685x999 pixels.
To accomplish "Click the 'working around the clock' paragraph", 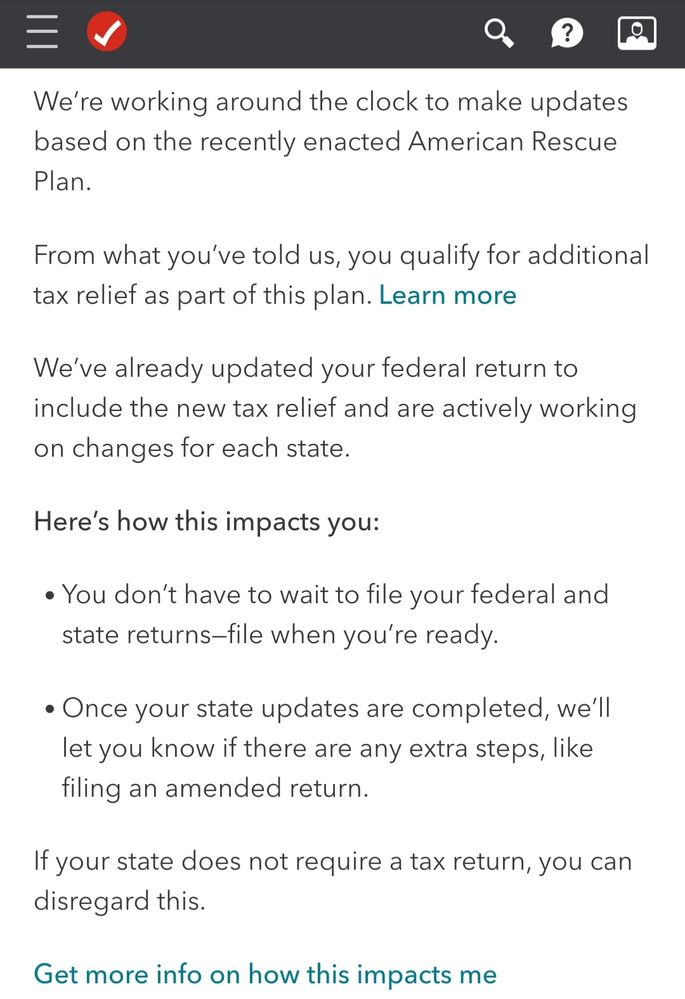I will 330,102.
